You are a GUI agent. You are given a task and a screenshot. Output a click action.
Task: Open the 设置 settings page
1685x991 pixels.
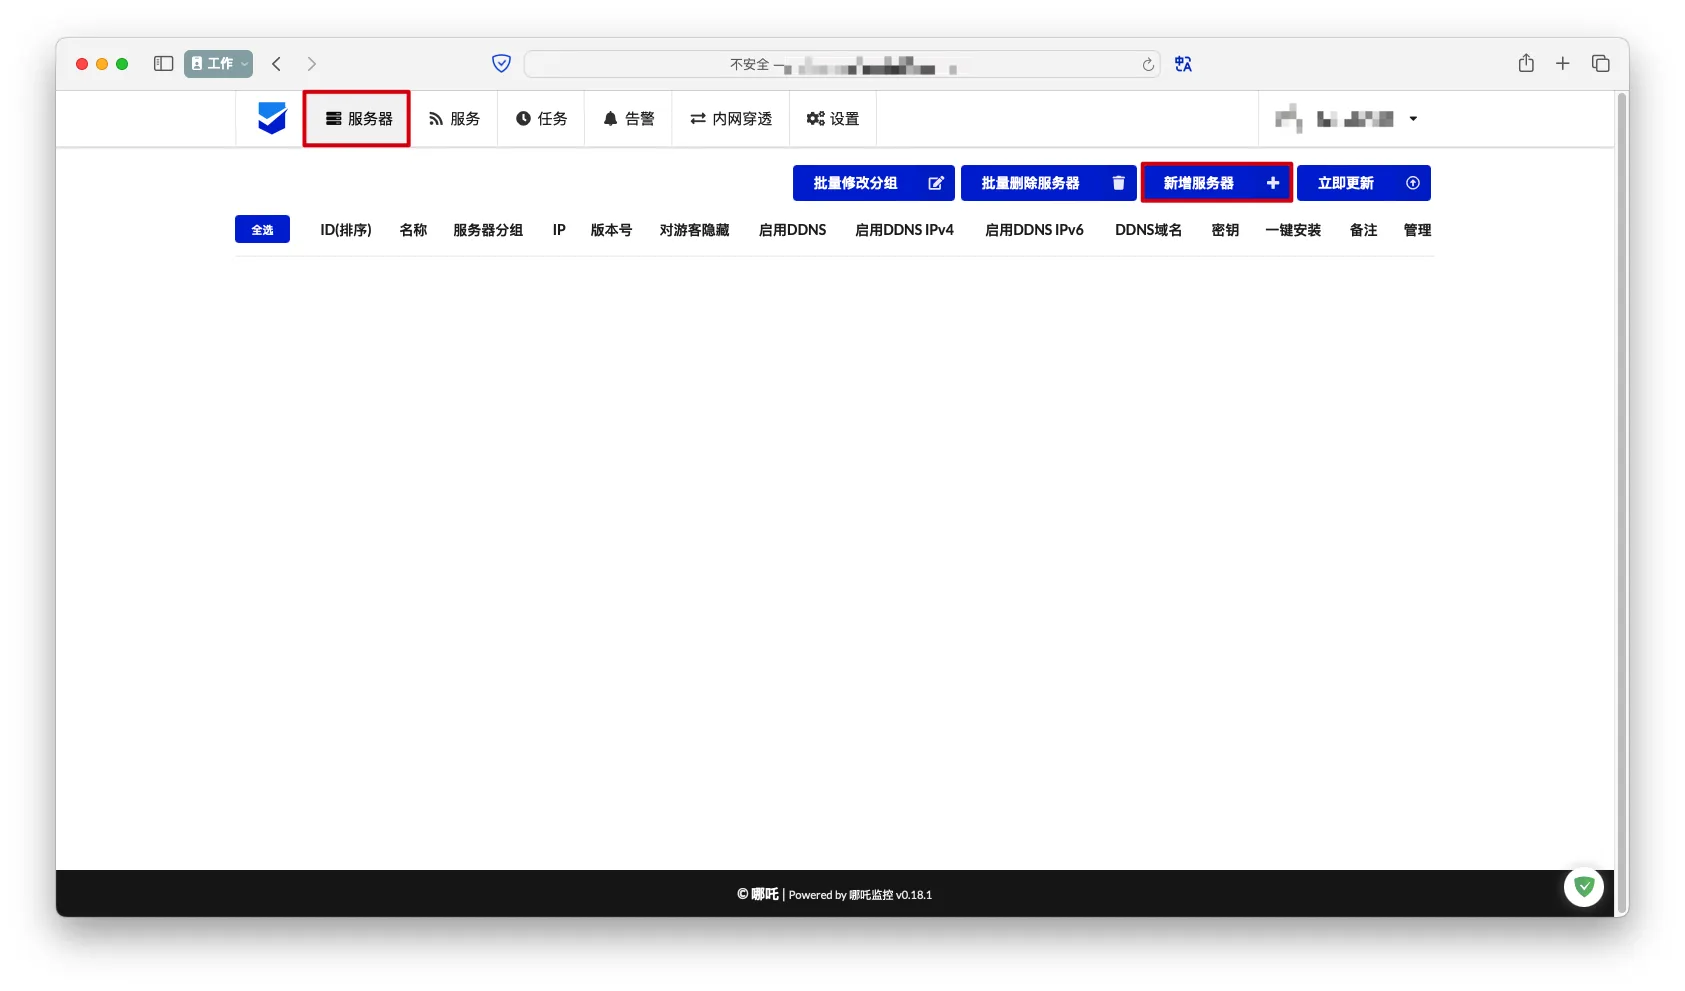pos(833,119)
